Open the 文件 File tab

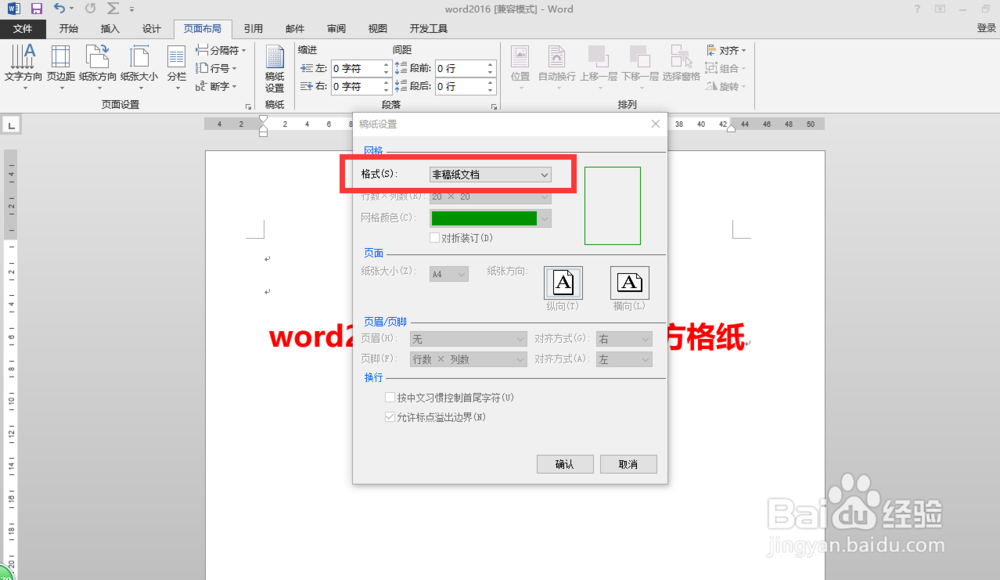click(22, 29)
